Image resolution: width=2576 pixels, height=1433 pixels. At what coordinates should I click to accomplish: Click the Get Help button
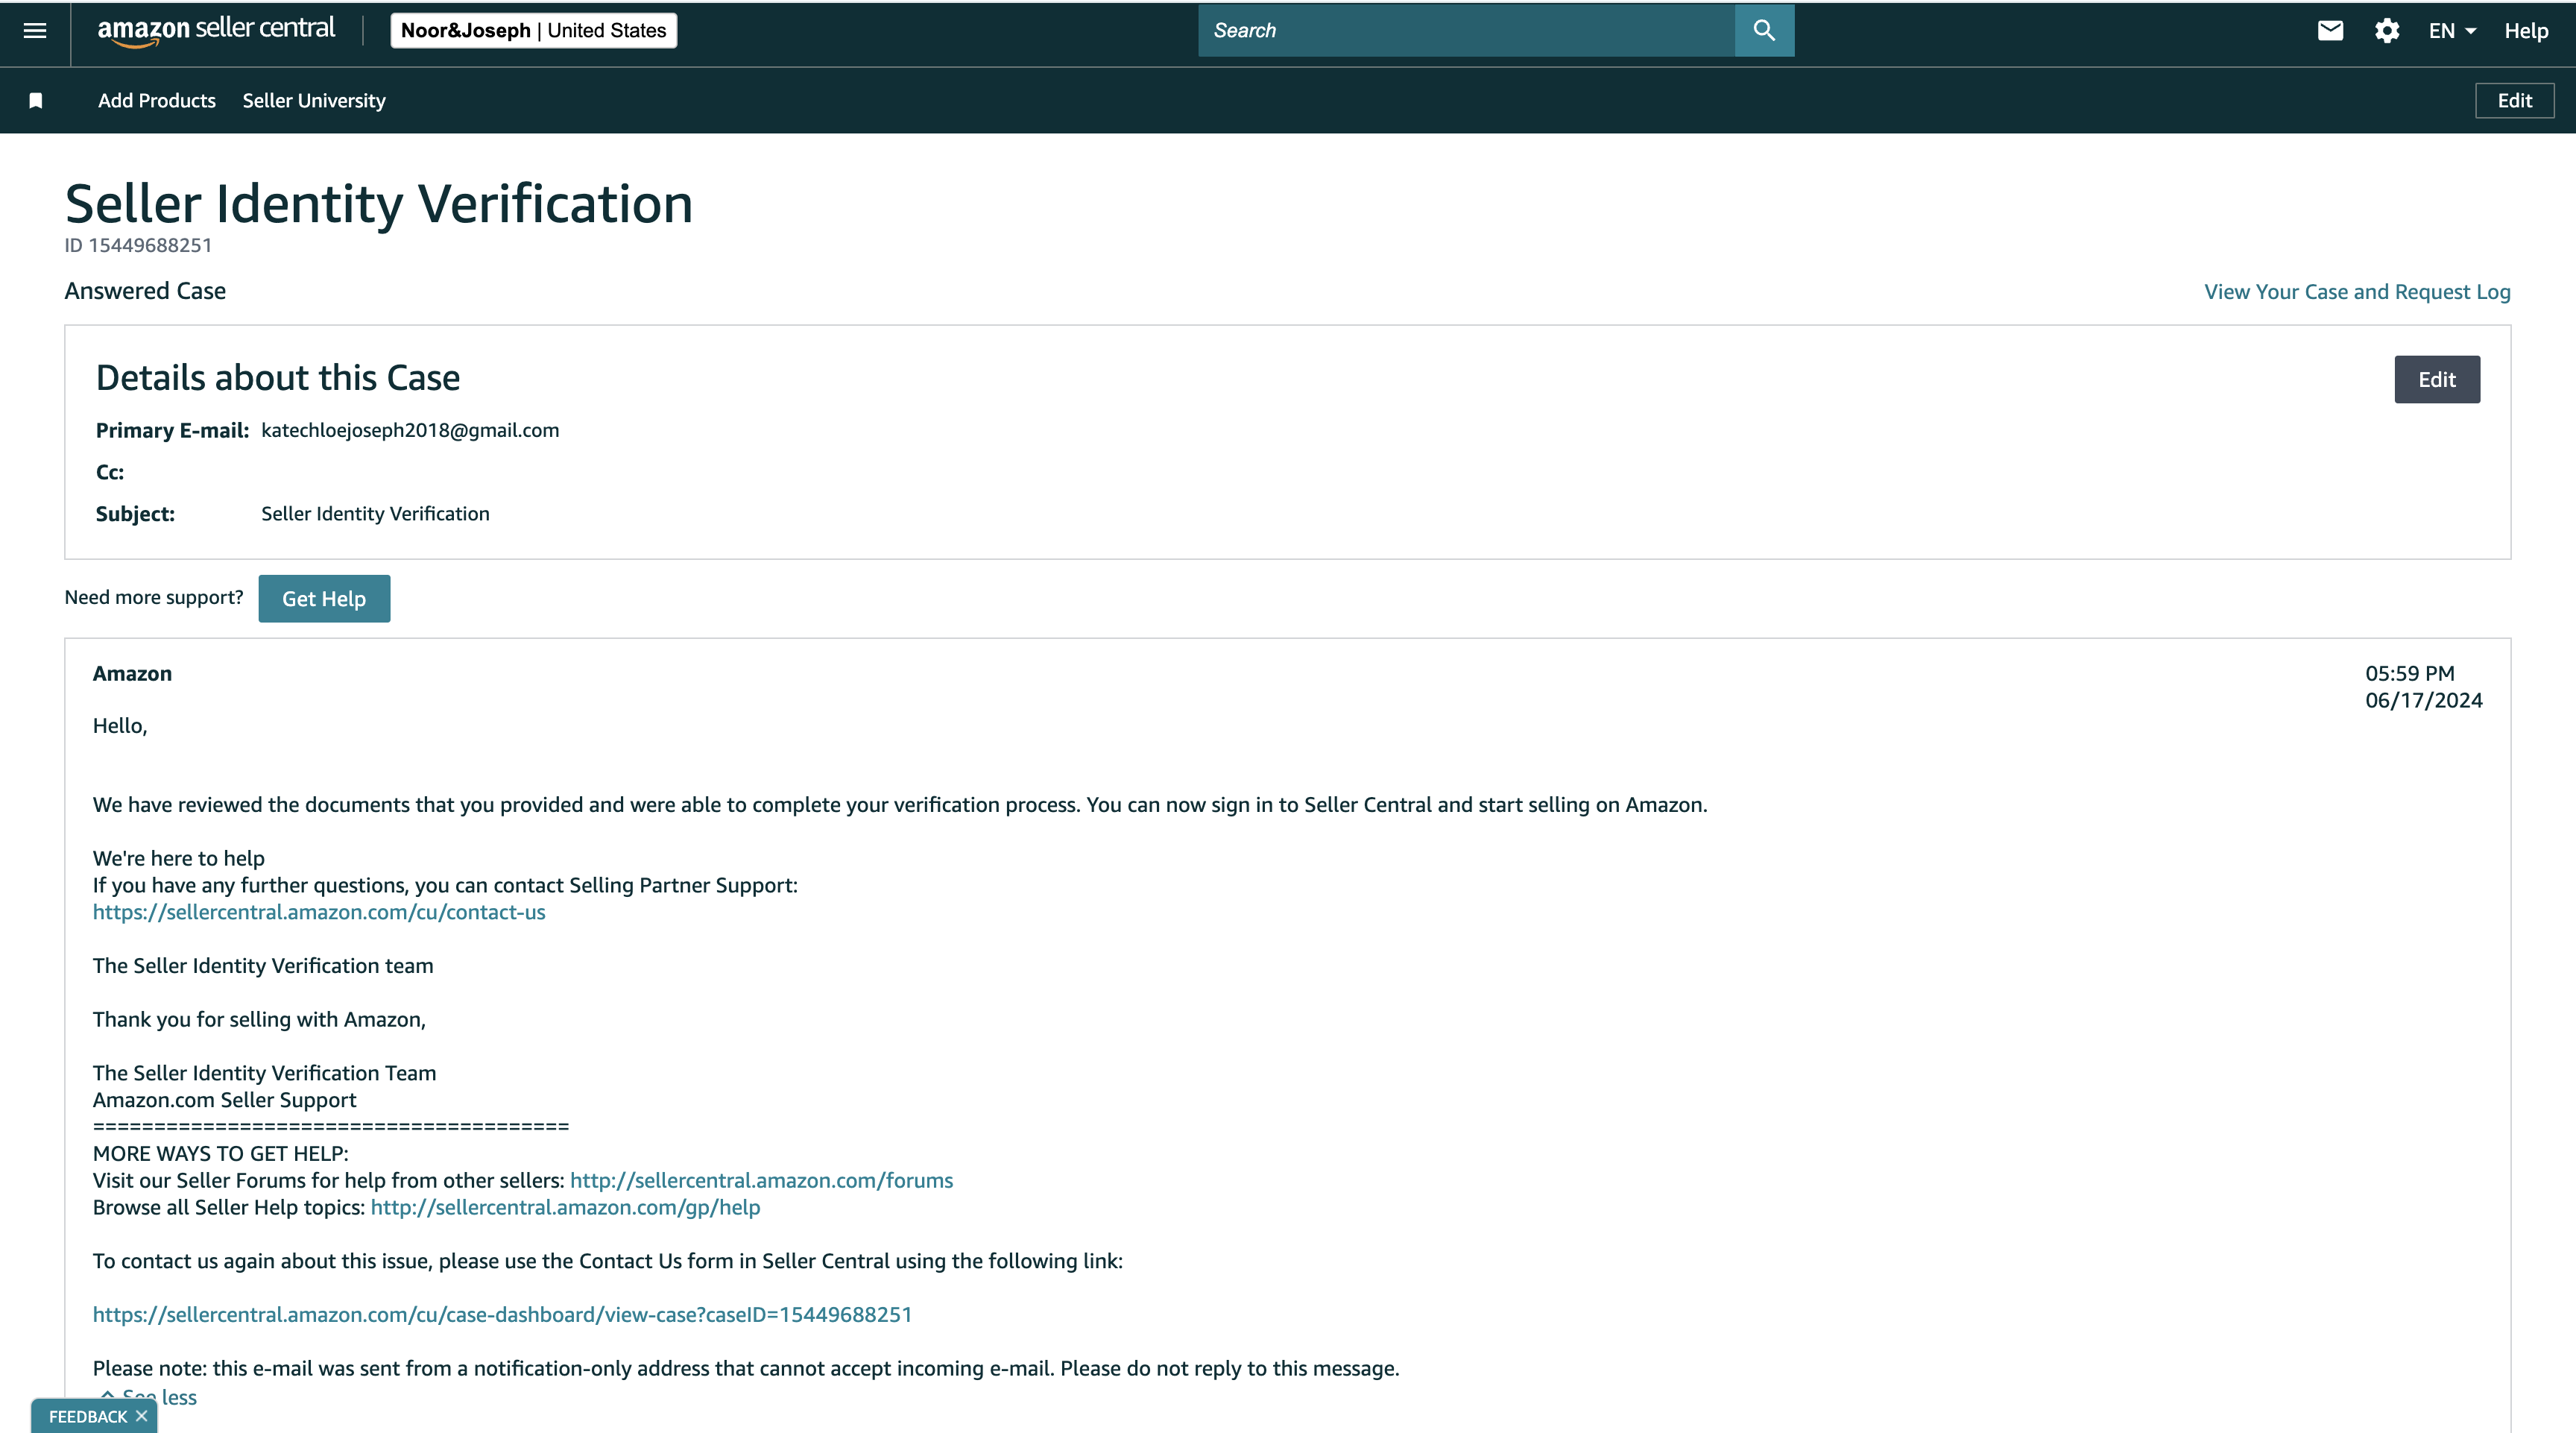click(324, 598)
